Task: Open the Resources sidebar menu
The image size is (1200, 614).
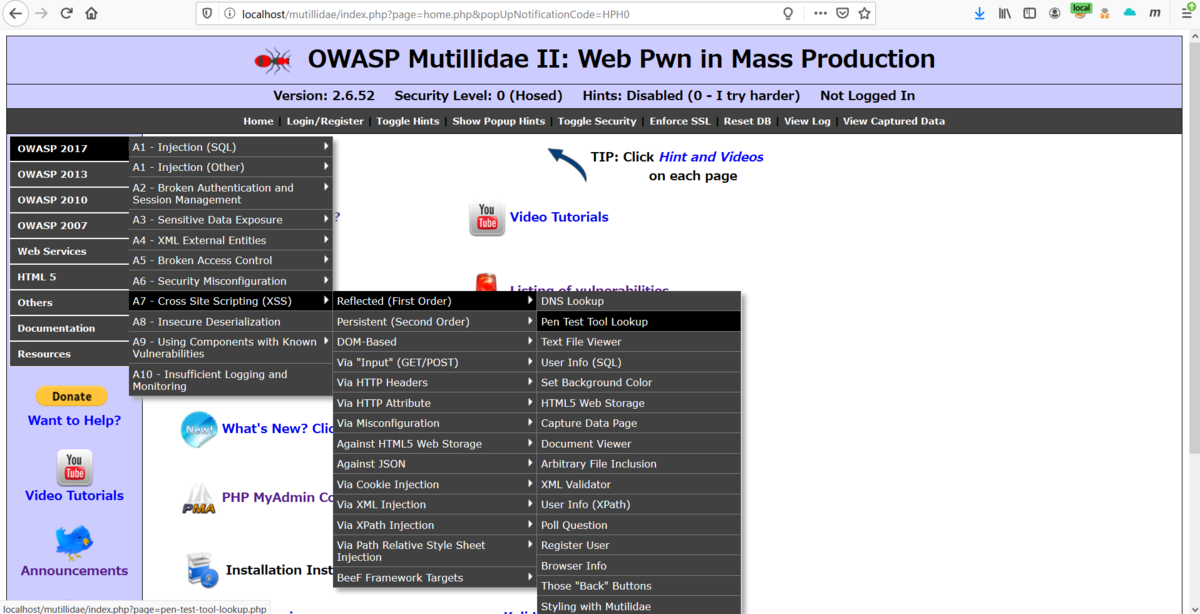Action: click(69, 354)
